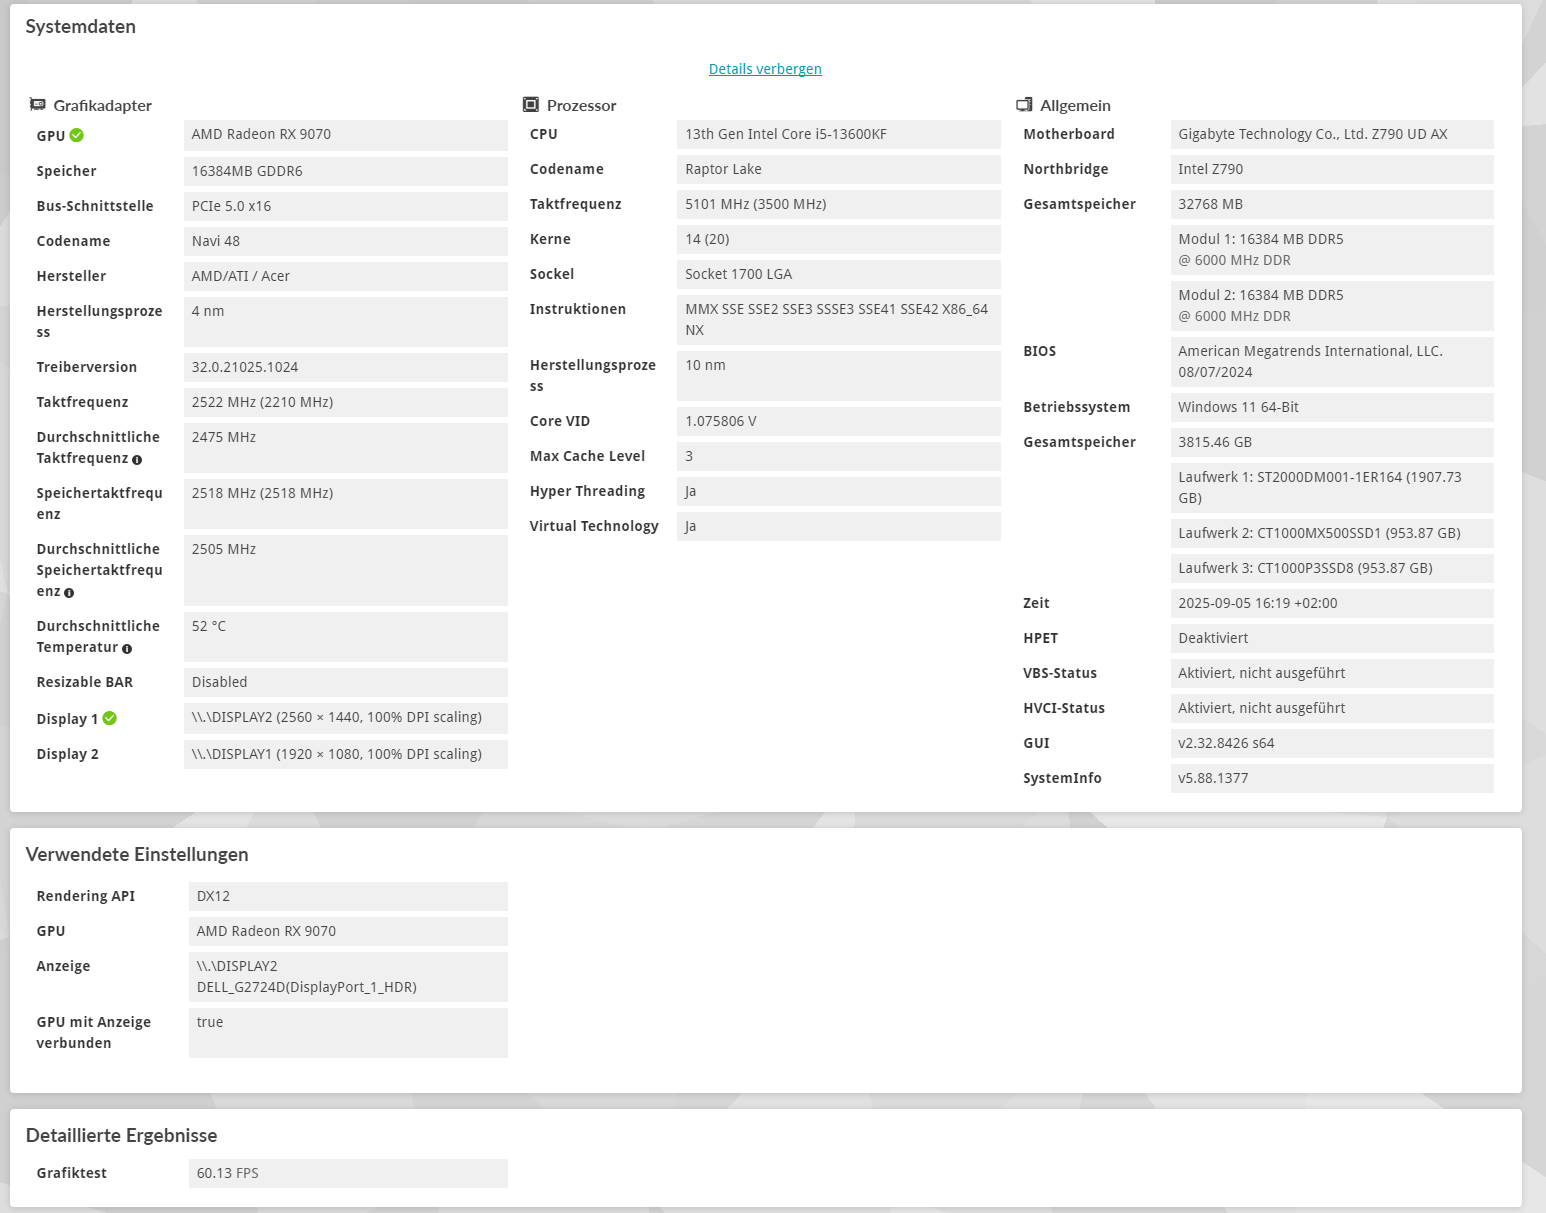Select the AMD Radeon RX 9070 GPU field
This screenshot has width=1546, height=1213.
(347, 931)
